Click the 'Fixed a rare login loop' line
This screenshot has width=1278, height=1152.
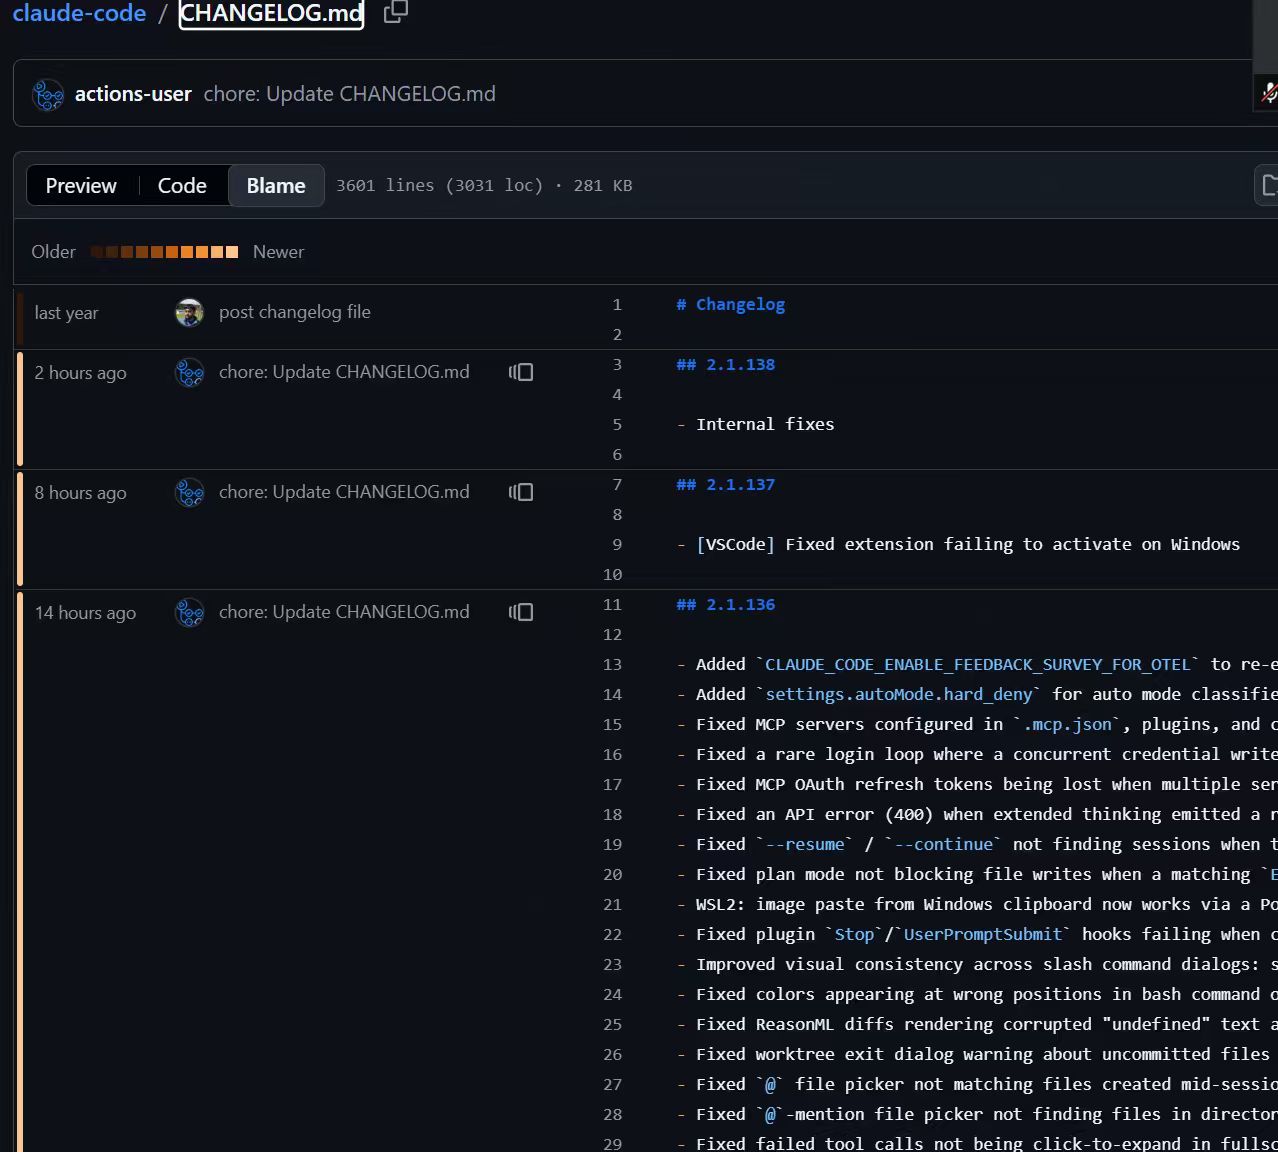(976, 755)
